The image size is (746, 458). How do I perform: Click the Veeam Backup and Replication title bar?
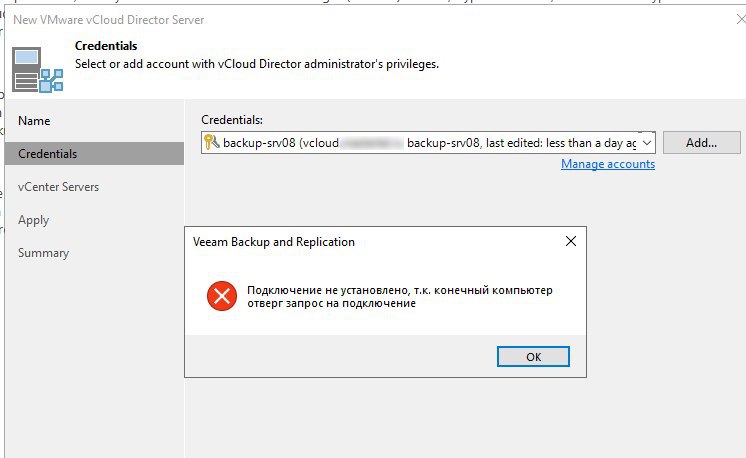[373, 242]
